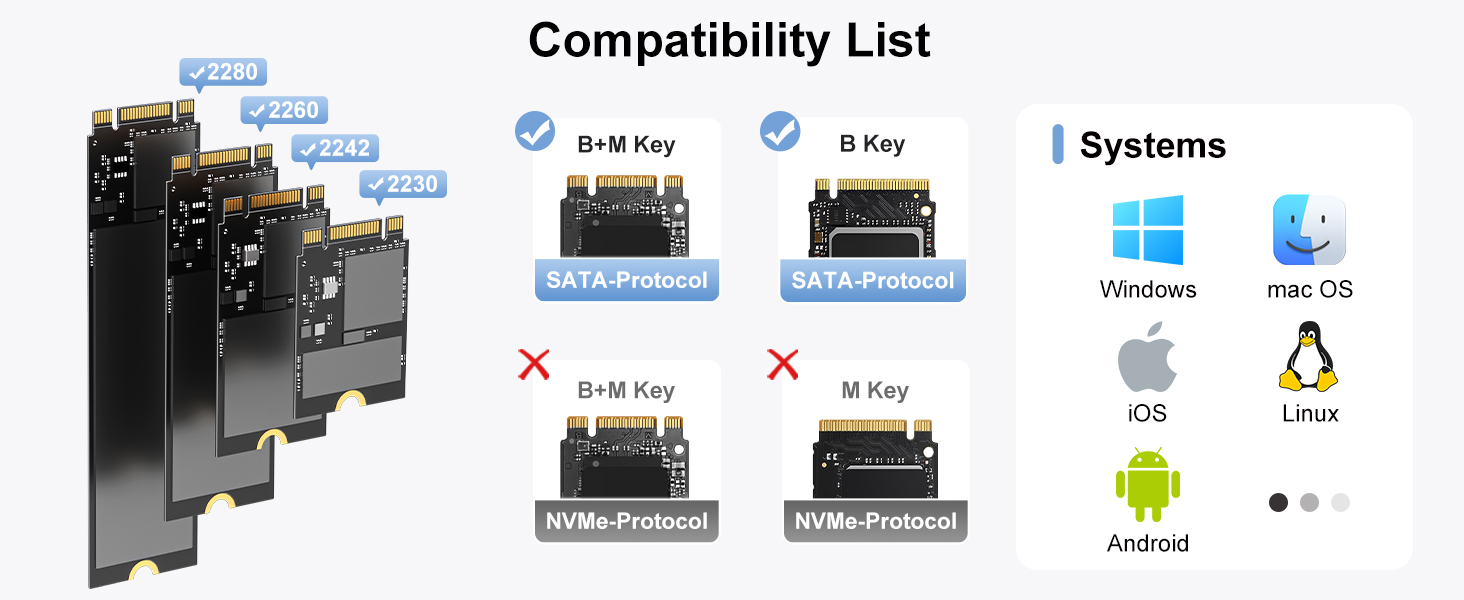Click the blue bar beside Systems heading

pyautogui.click(x=1058, y=145)
